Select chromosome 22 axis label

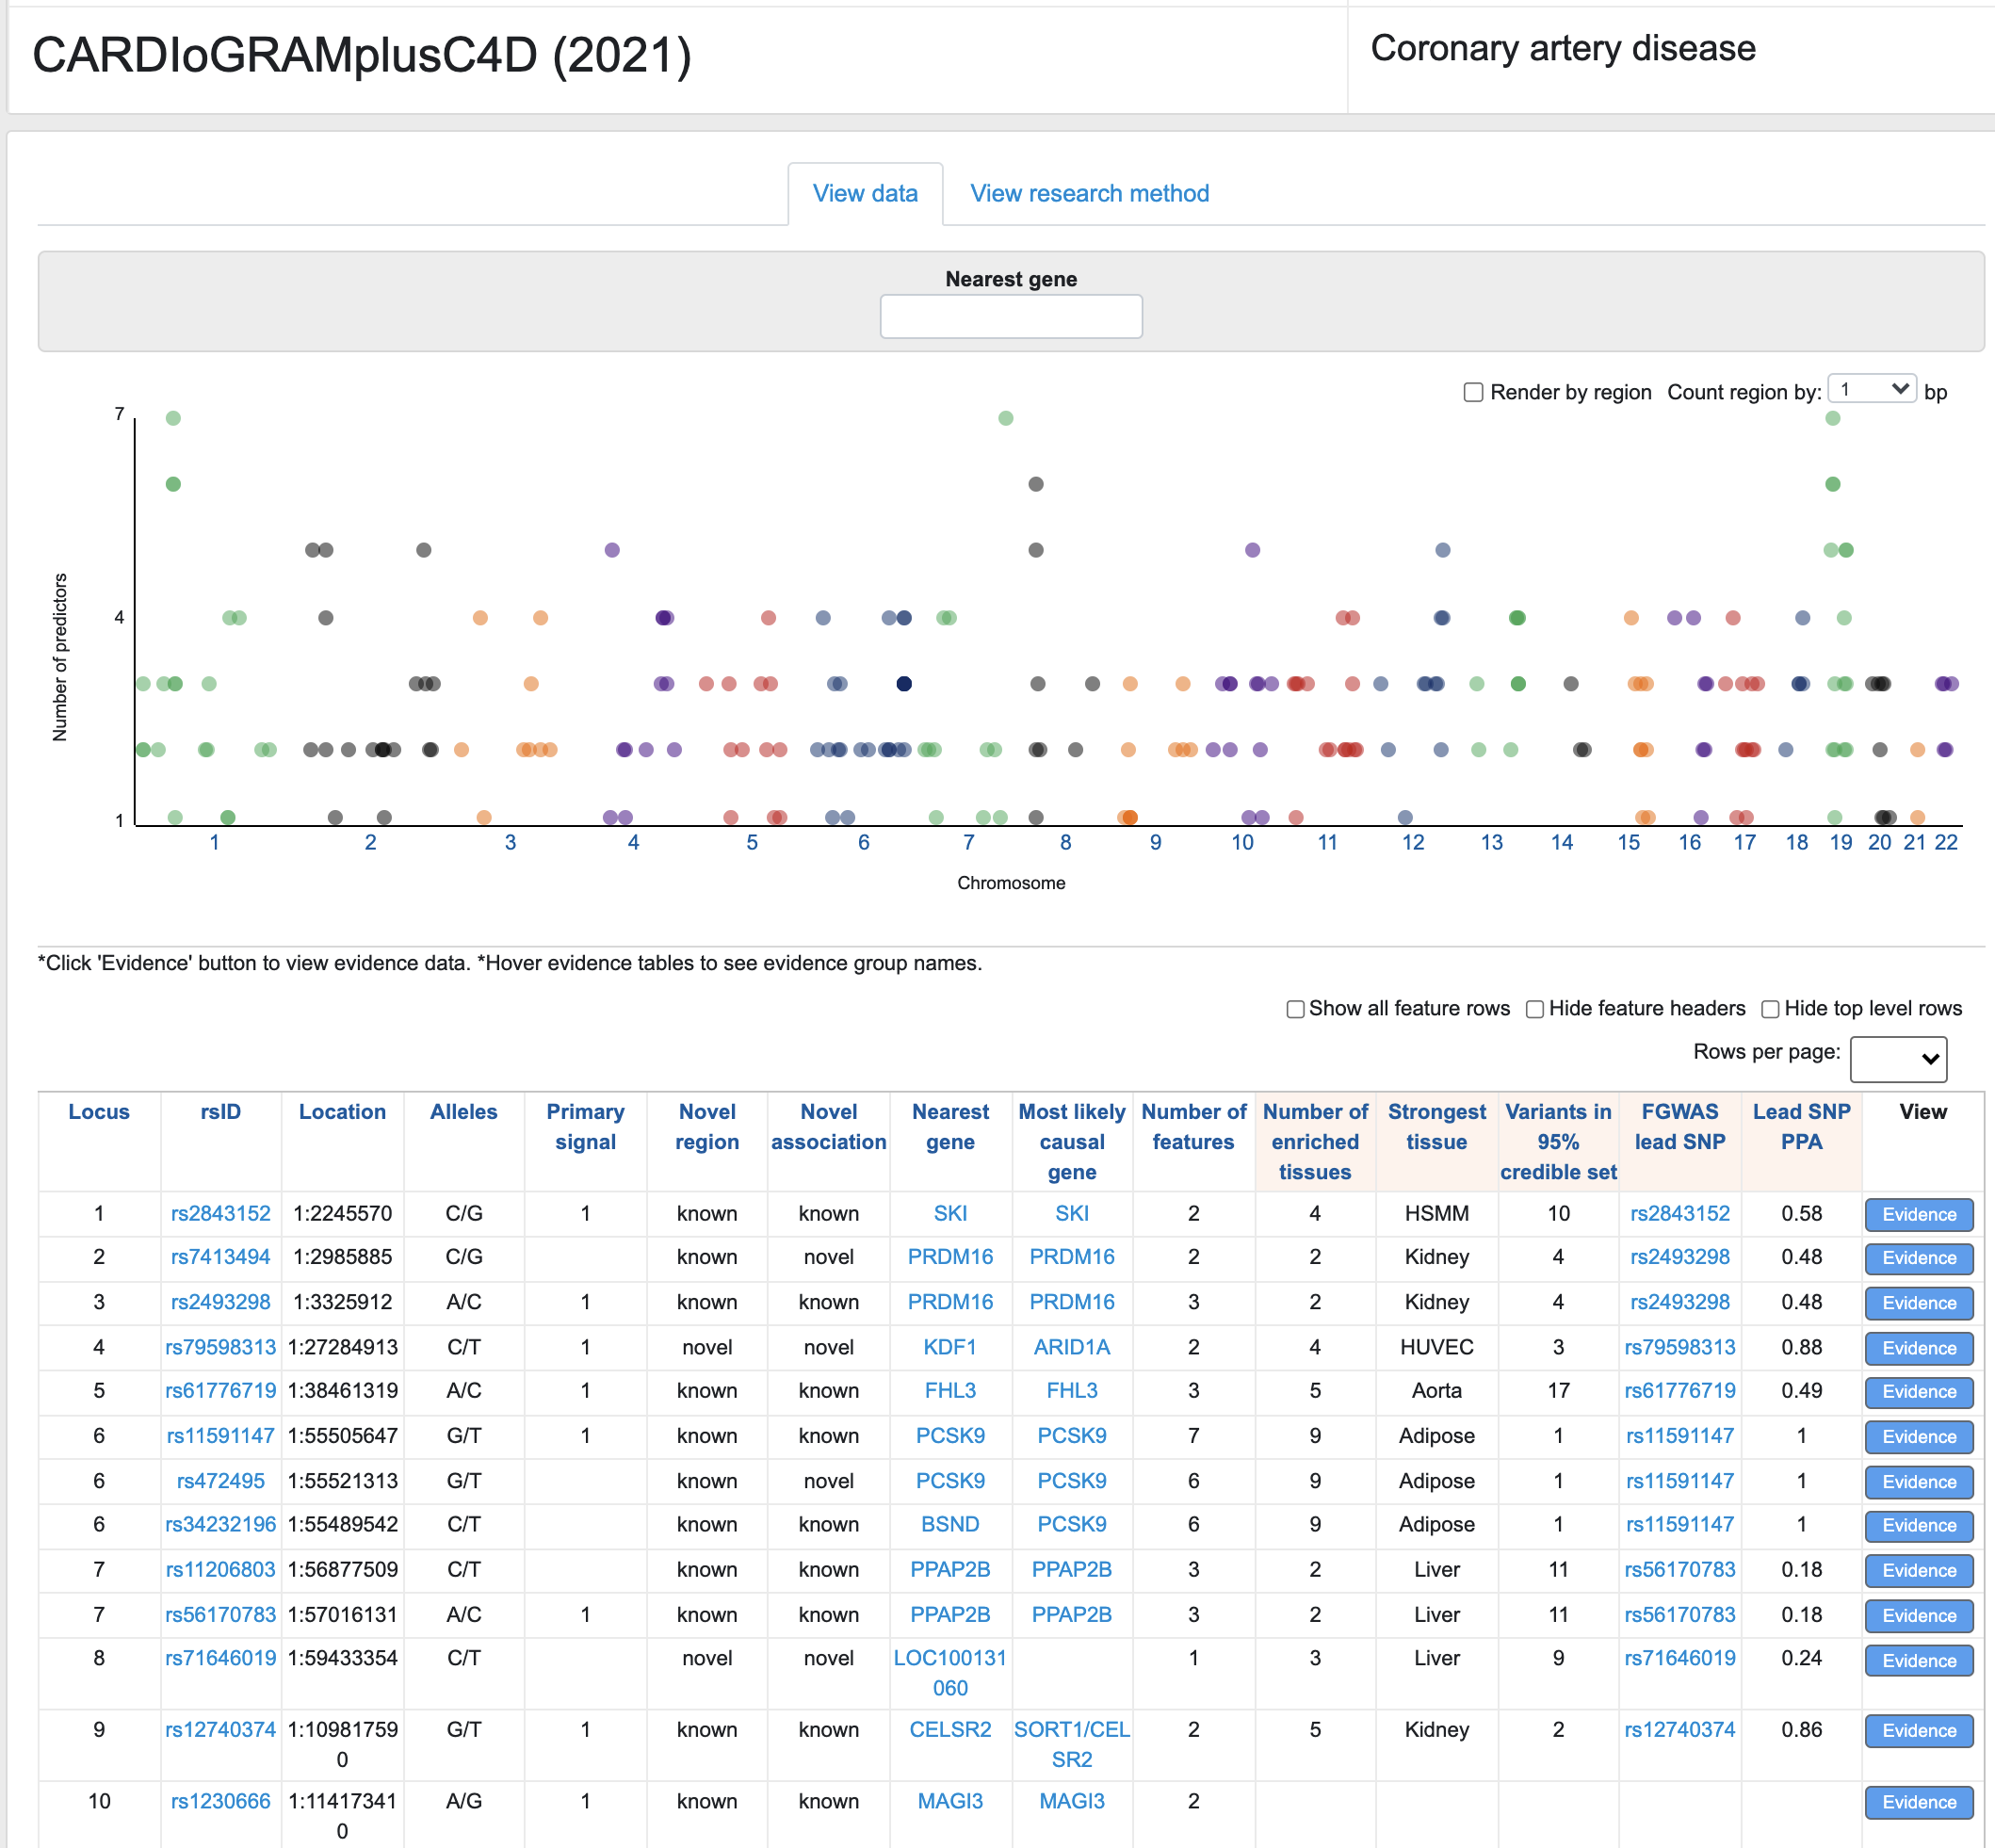(1946, 843)
